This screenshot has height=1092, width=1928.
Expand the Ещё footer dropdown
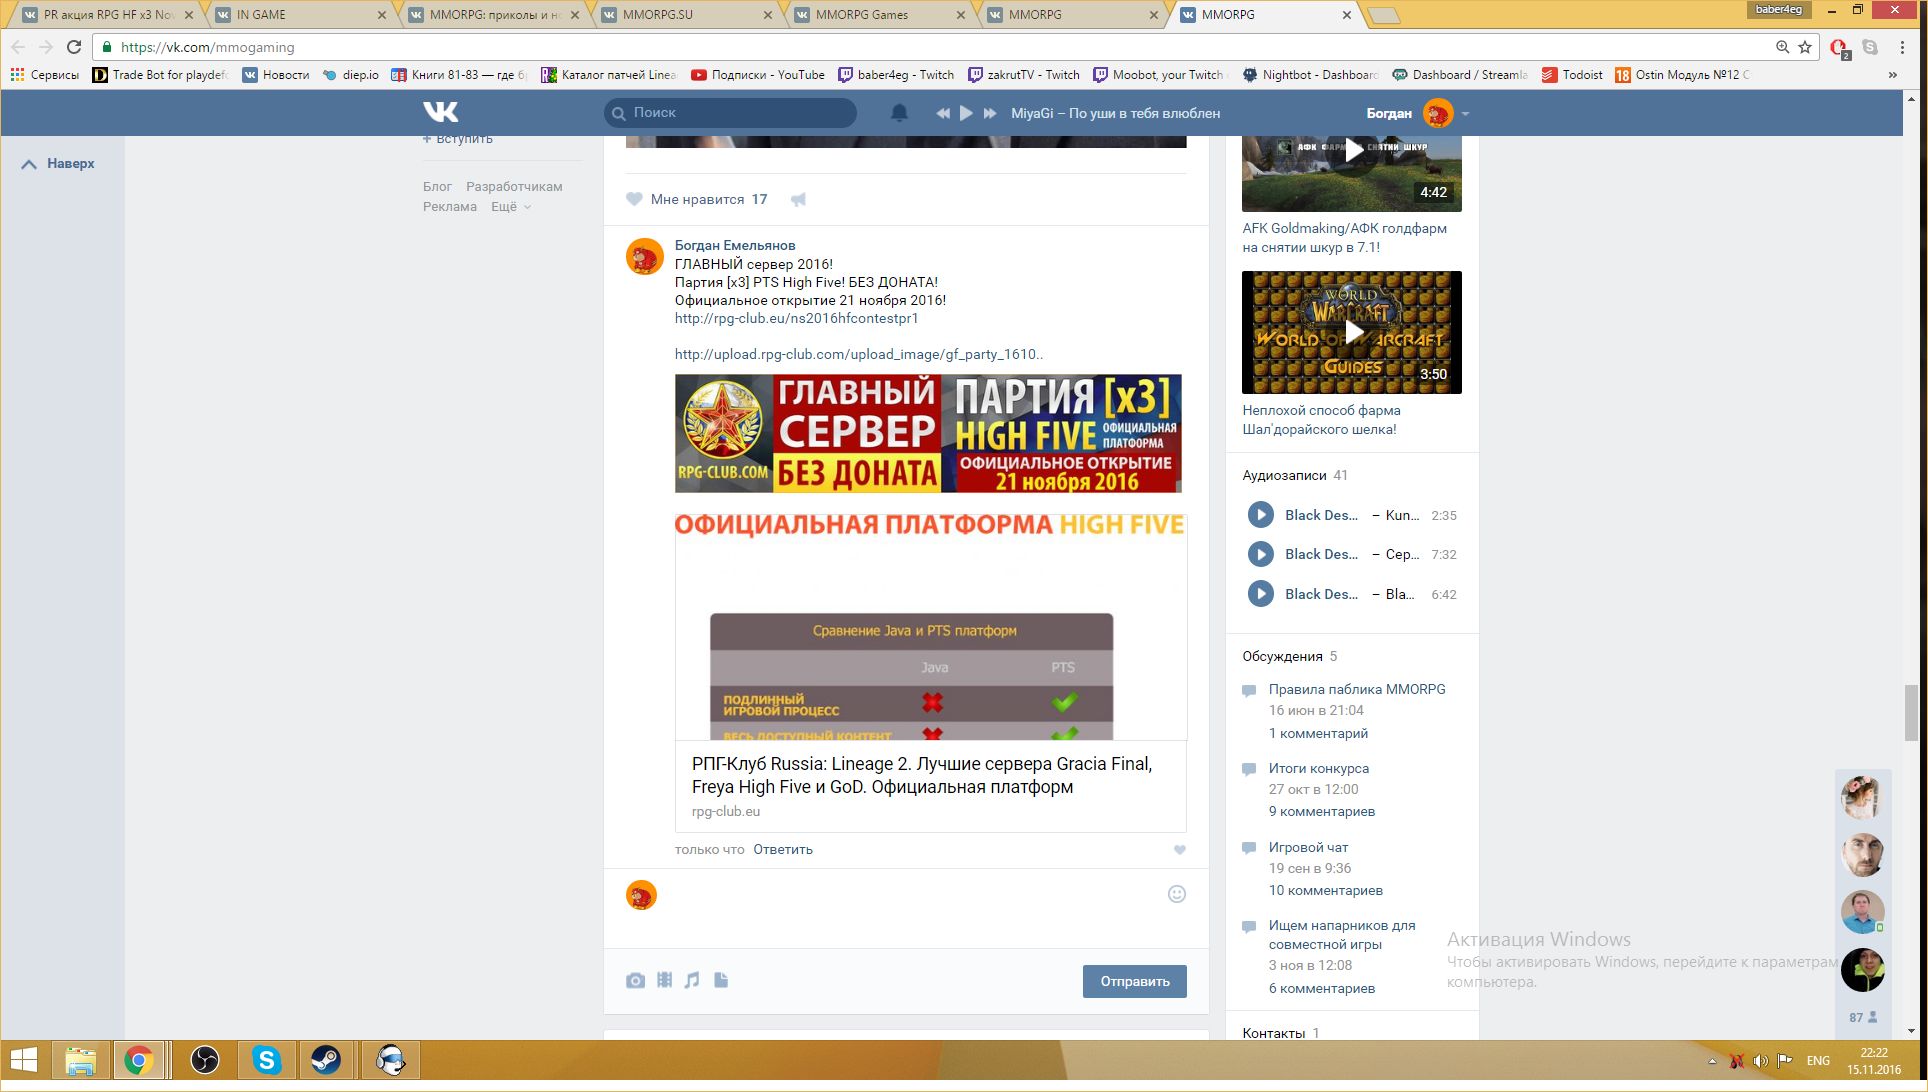coord(510,207)
